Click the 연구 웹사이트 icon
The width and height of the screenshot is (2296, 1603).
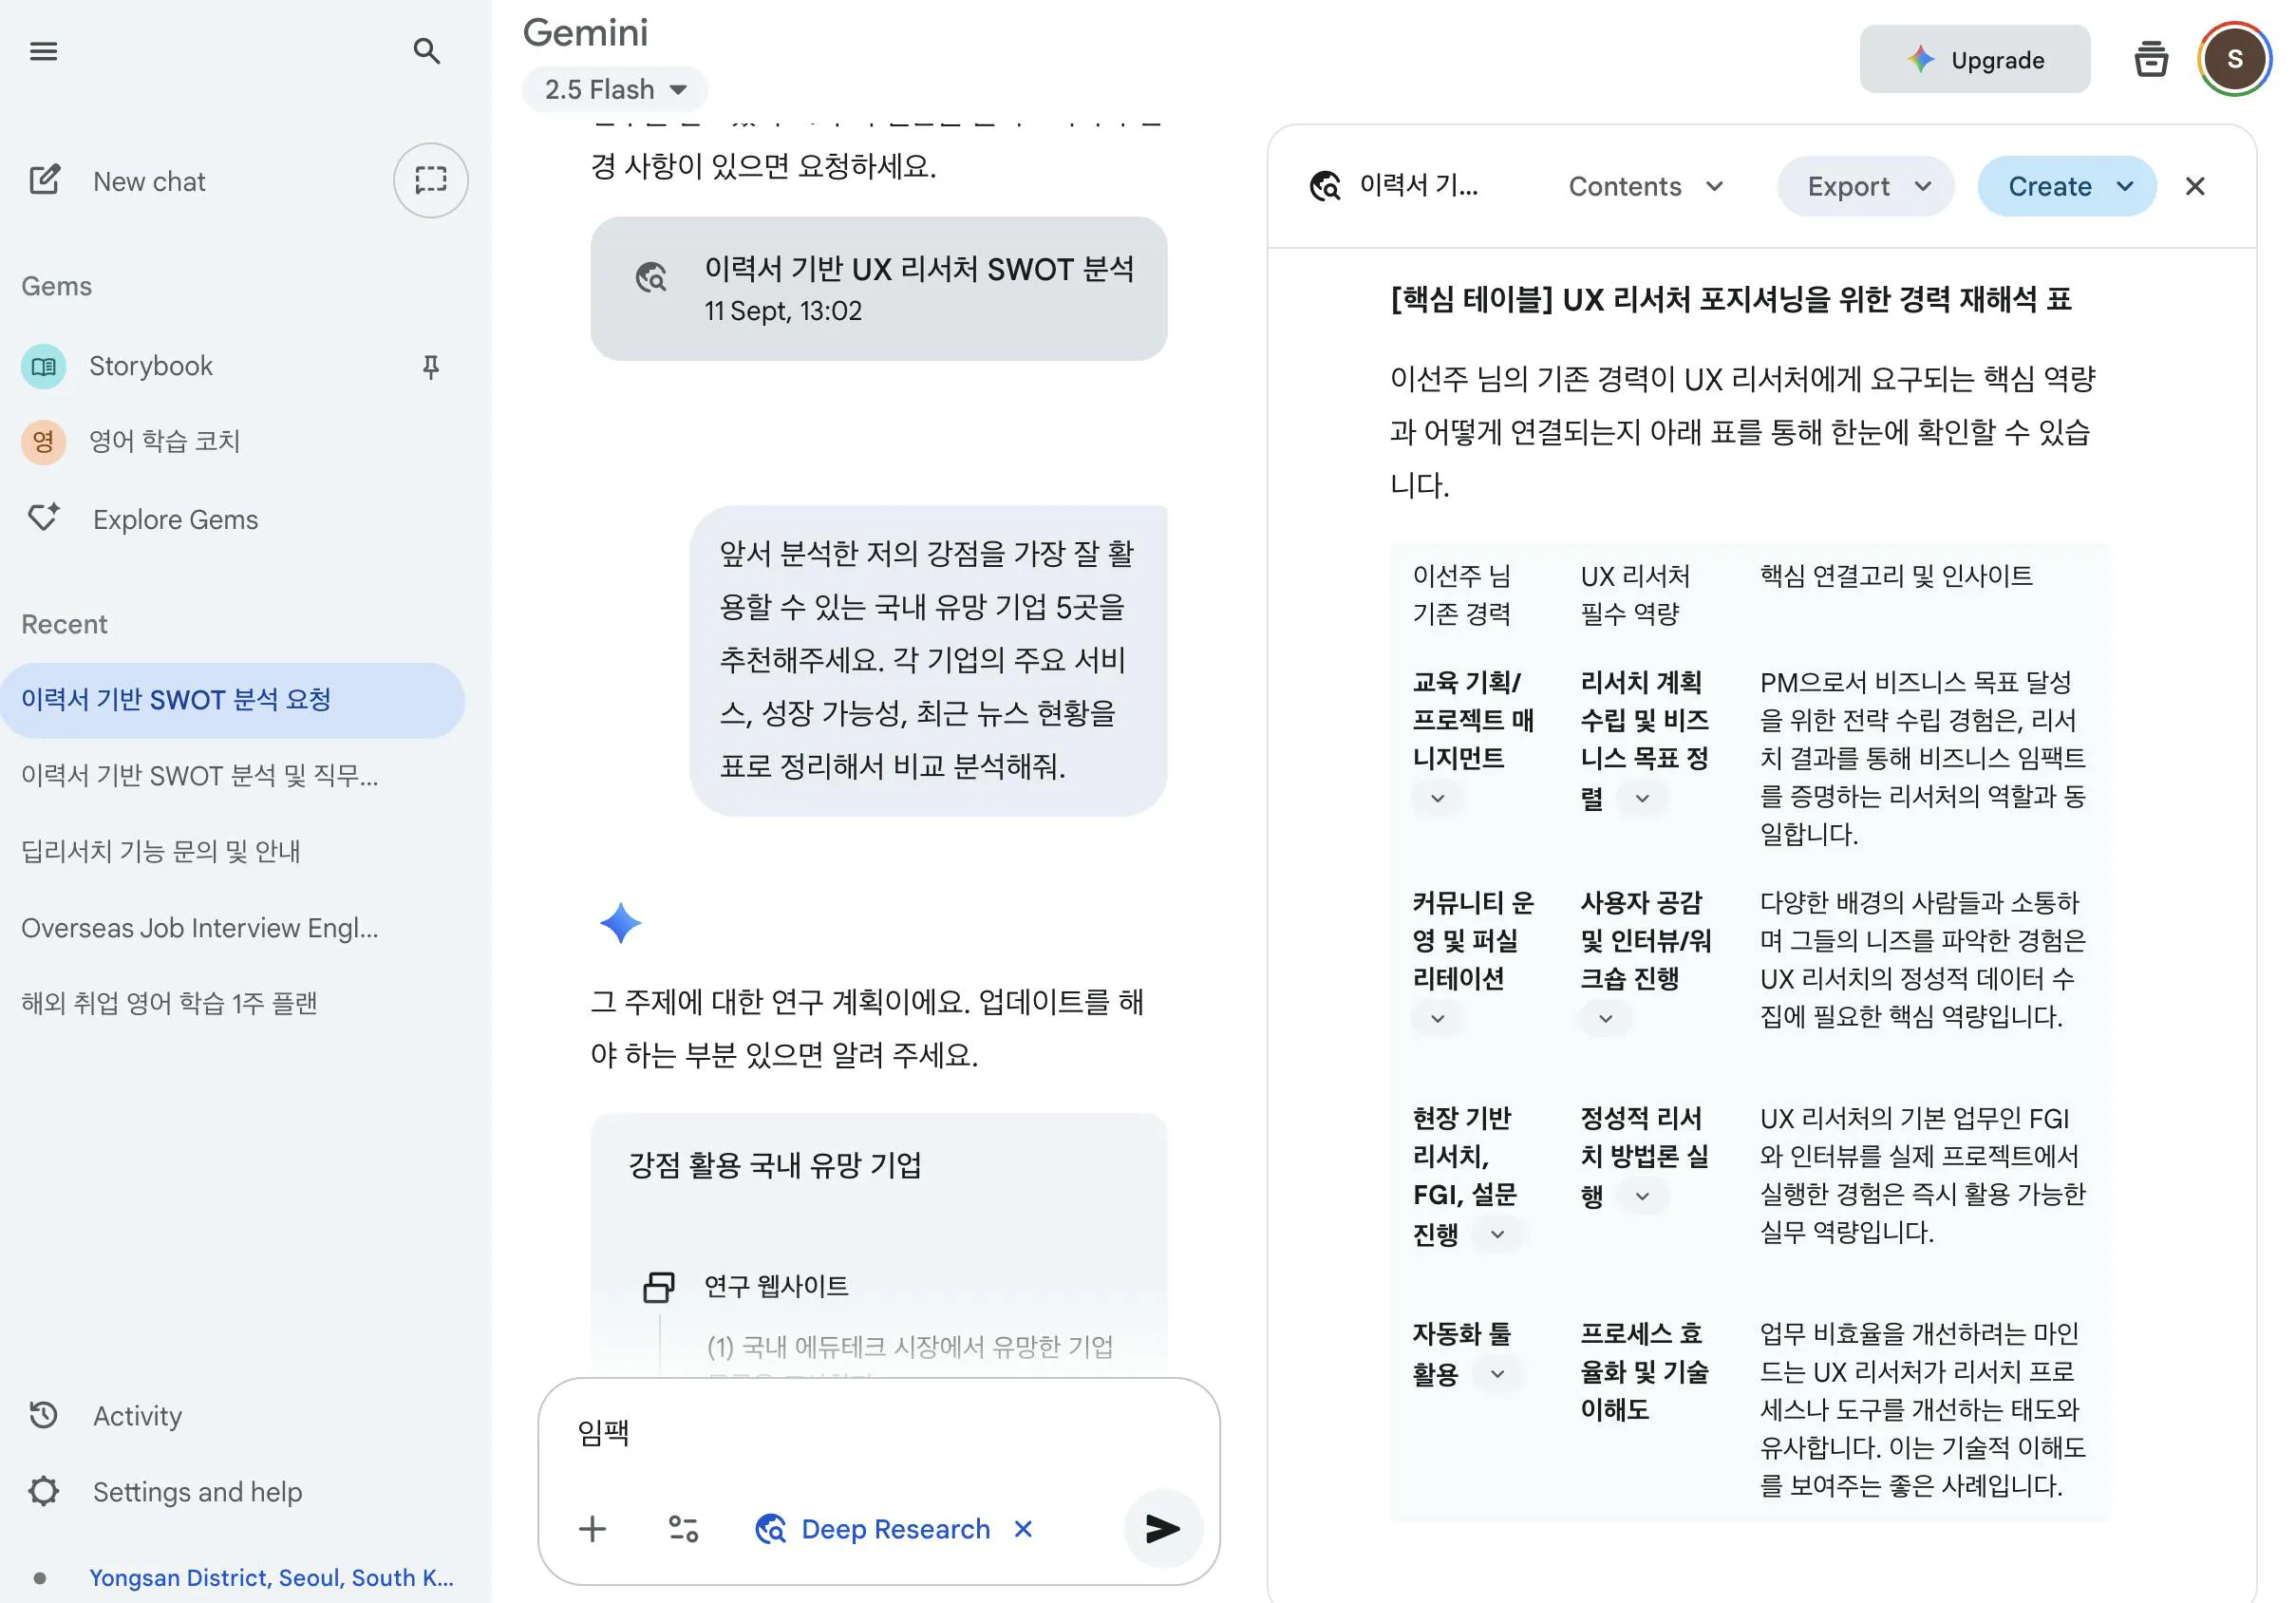click(x=658, y=1286)
